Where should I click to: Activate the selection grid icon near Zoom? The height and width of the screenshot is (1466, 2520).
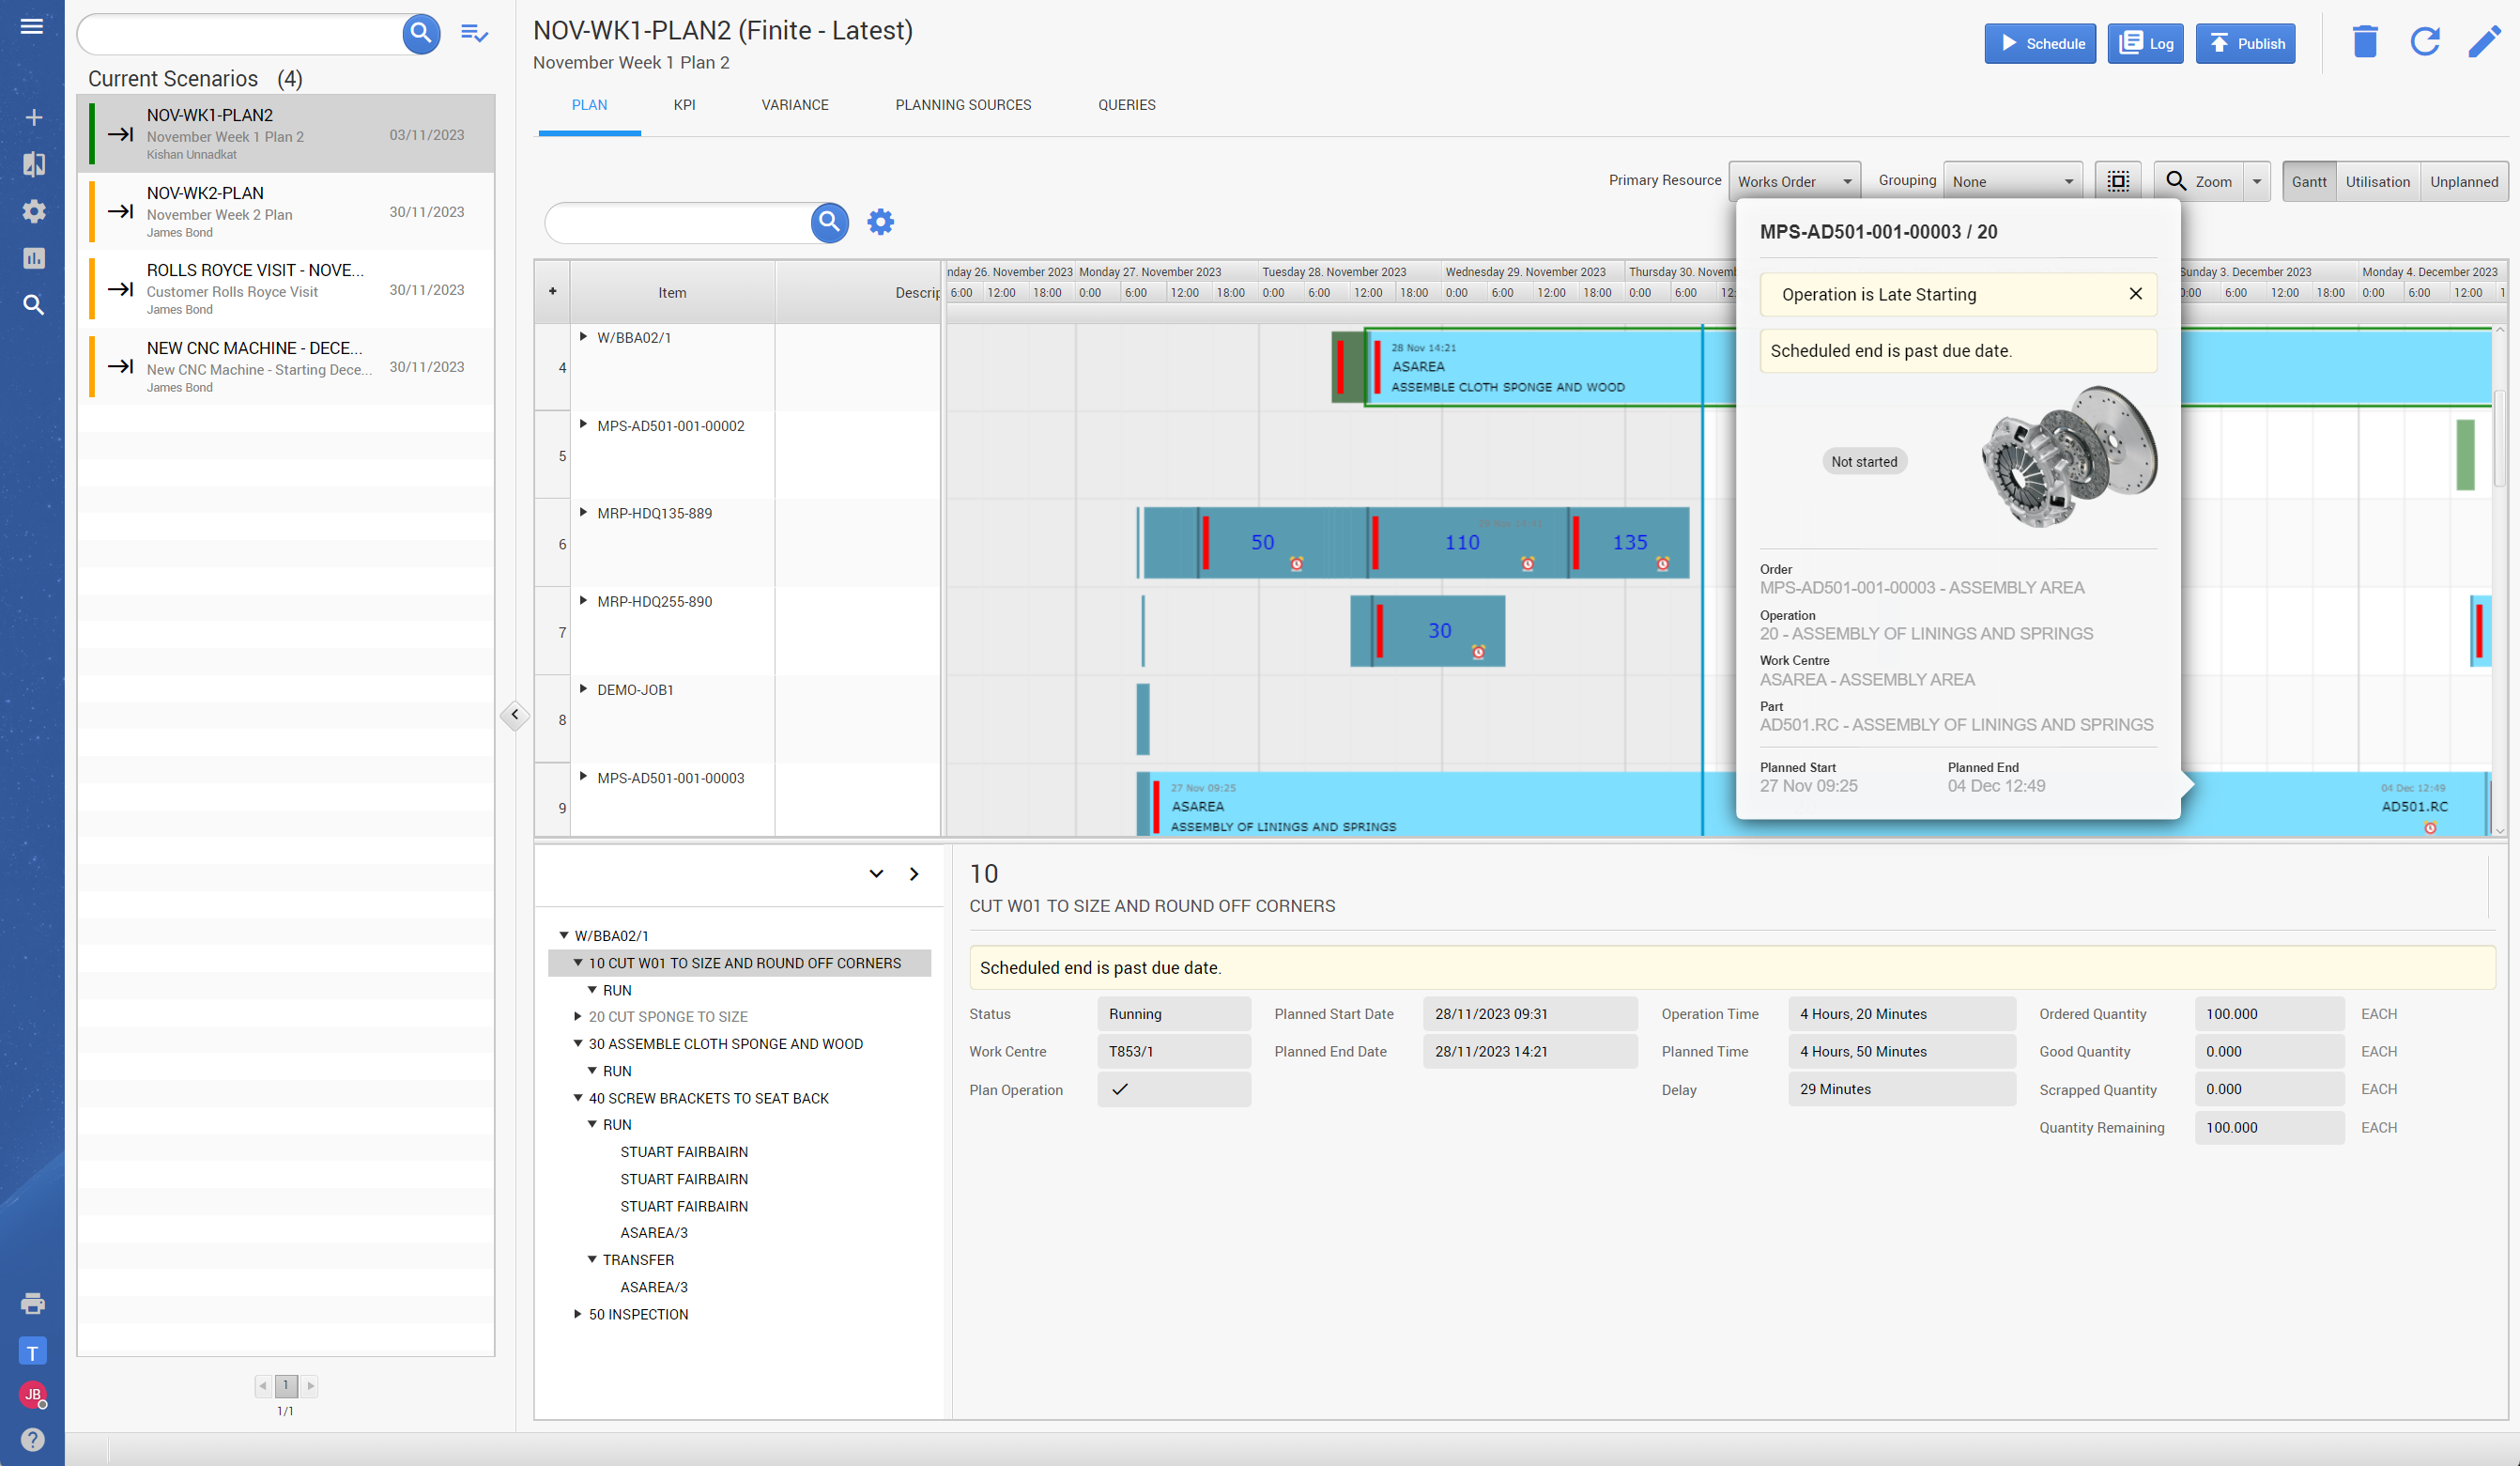click(x=2118, y=181)
